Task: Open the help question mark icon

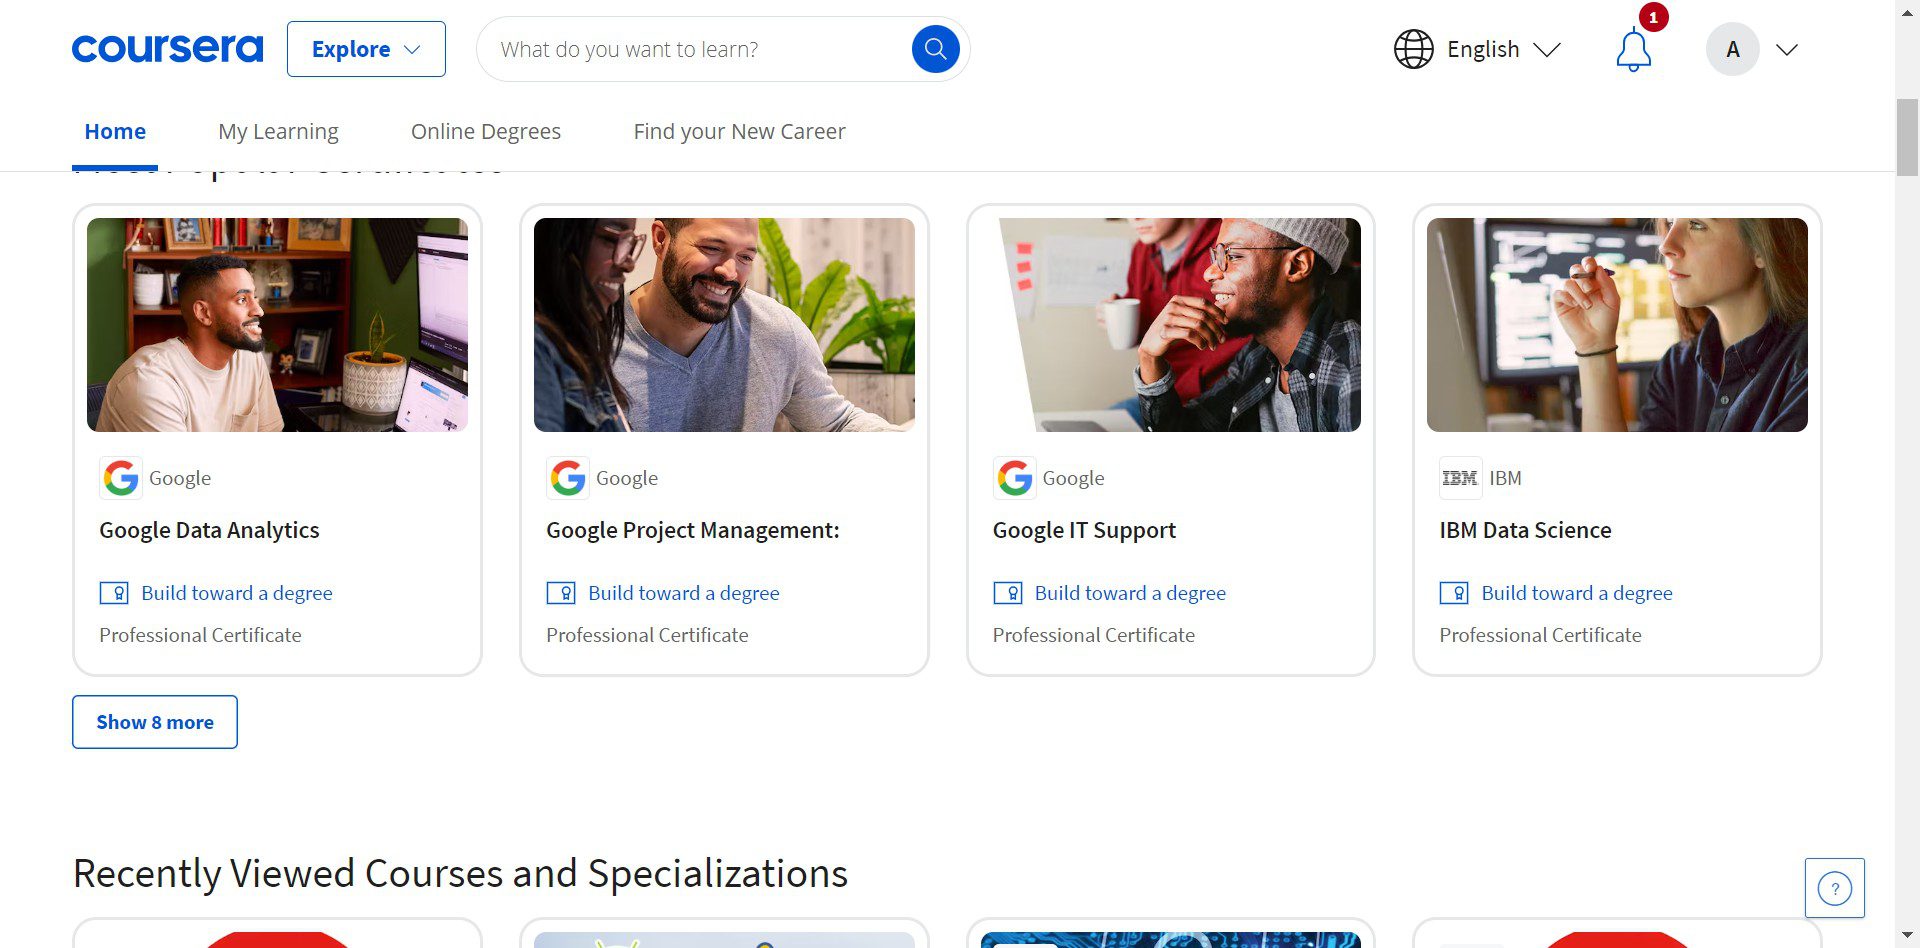Action: coord(1834,888)
